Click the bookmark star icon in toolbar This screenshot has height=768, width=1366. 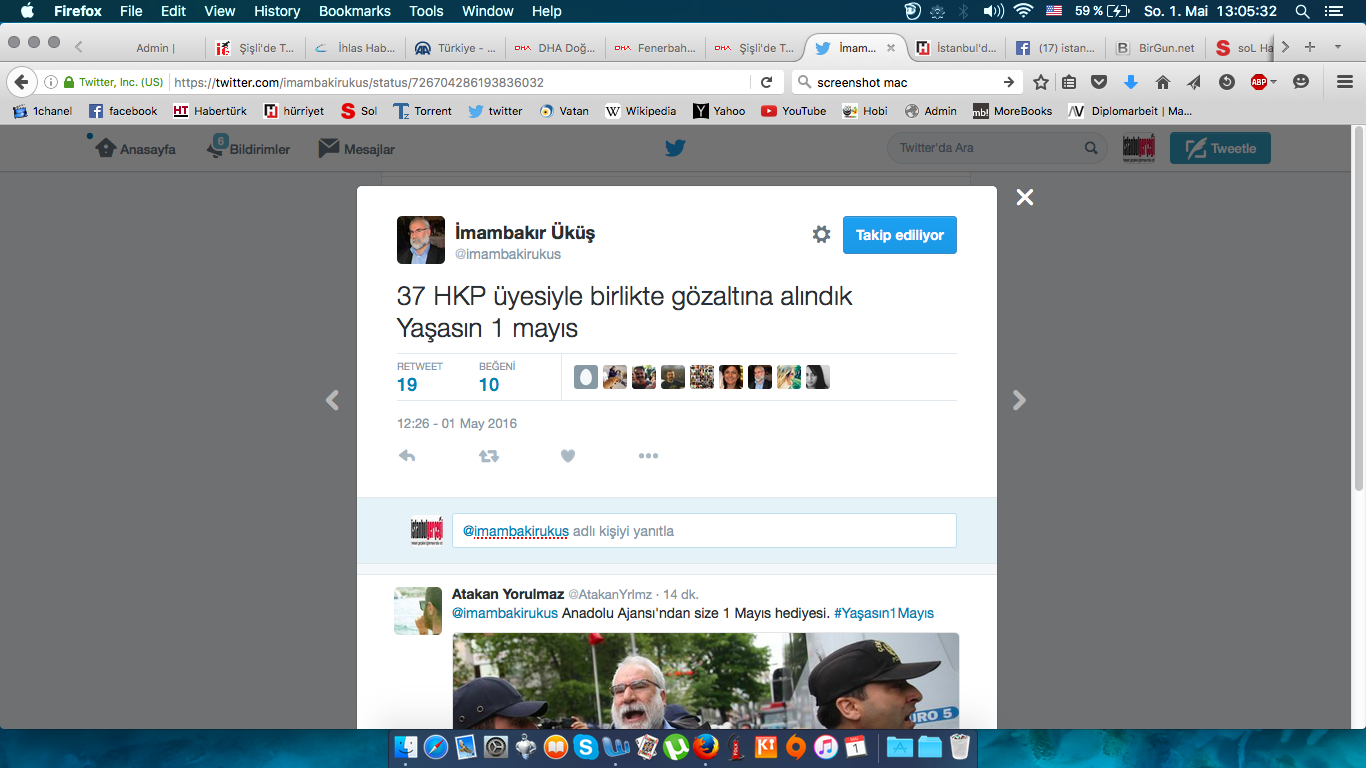[x=1041, y=82]
